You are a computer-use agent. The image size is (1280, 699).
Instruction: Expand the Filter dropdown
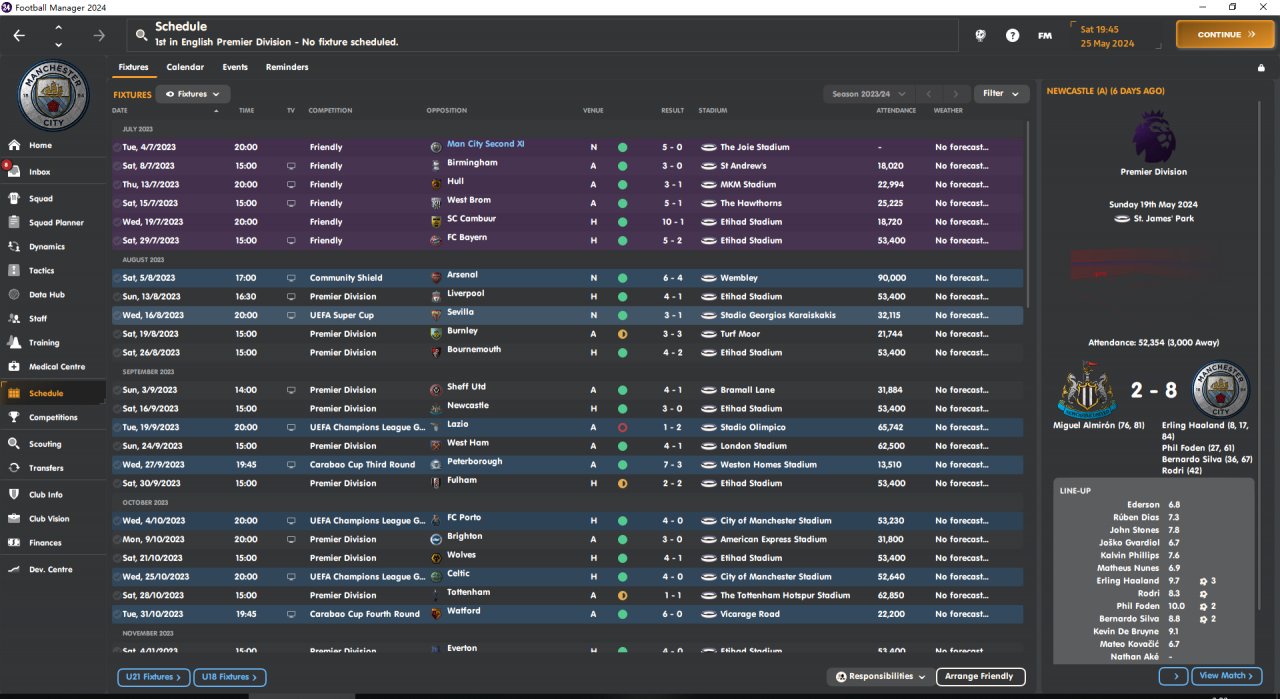pyautogui.click(x=1001, y=94)
